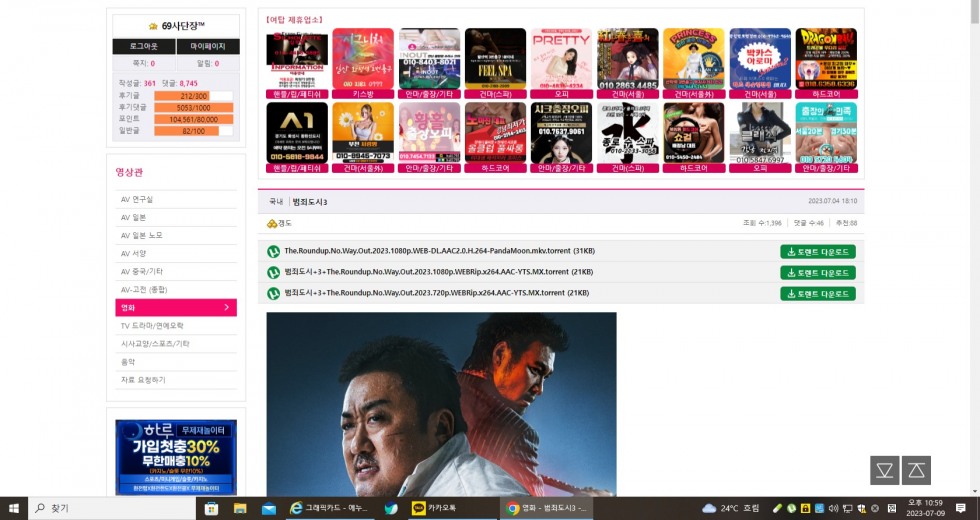Click the 범죄도시3 movie poster image
The height and width of the screenshot is (520, 980).
(441, 404)
